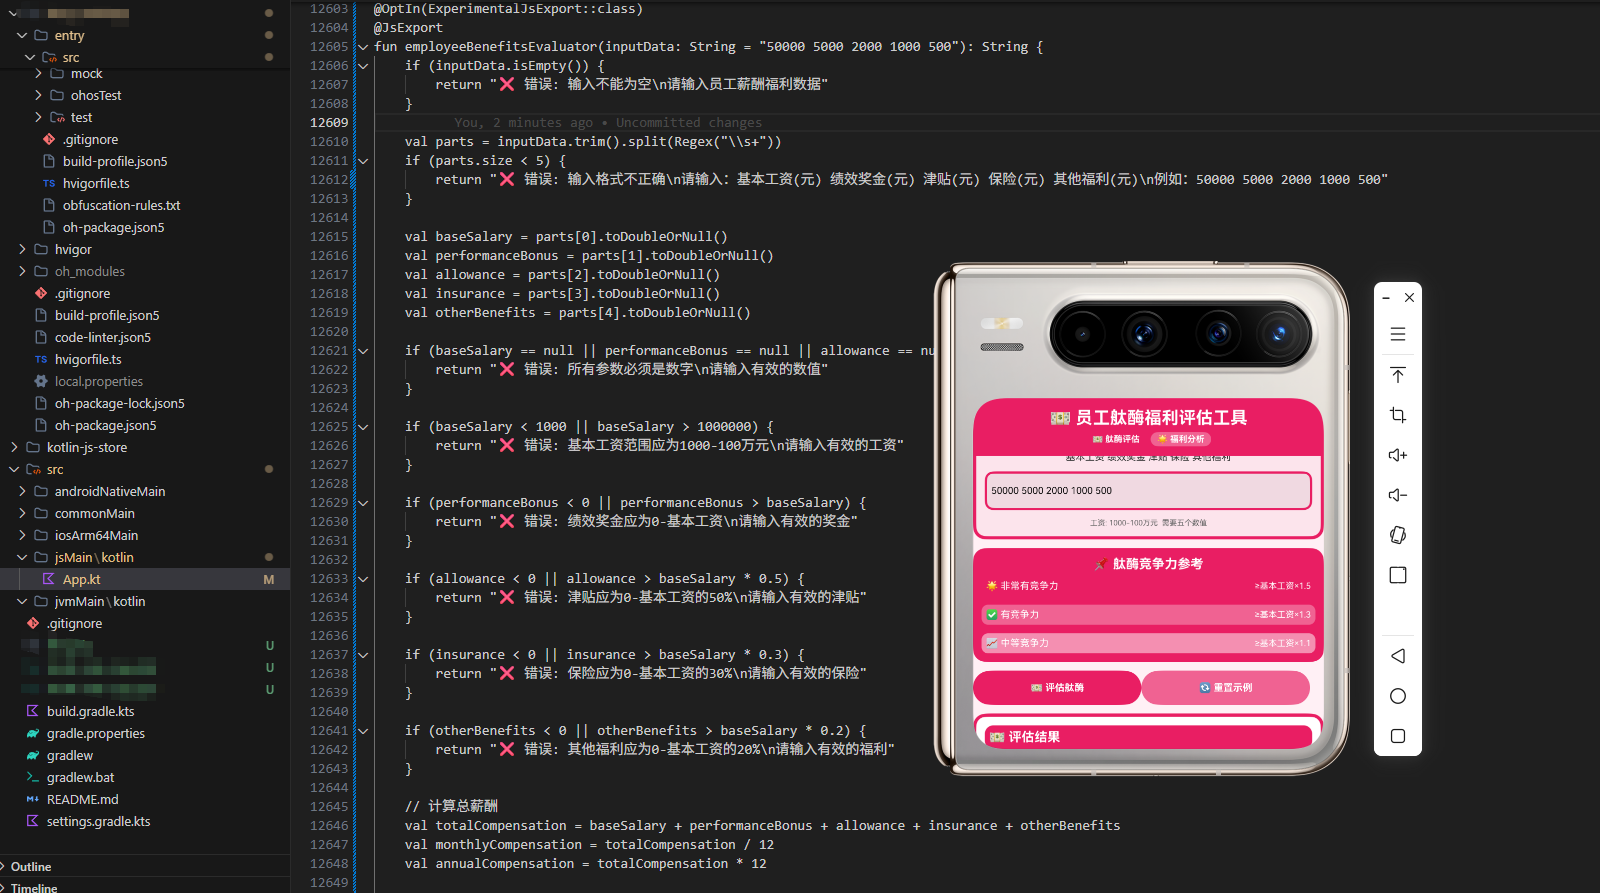Click line number 12609 in gutter

(329, 123)
